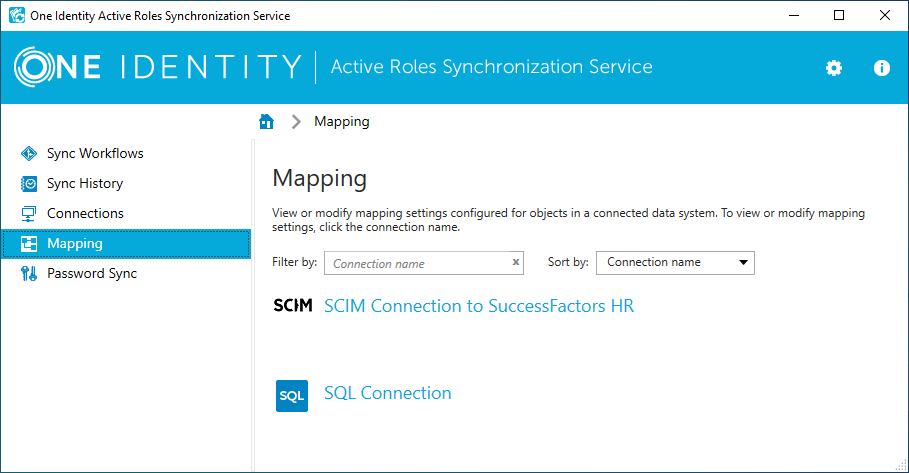Click the SQL connection icon
This screenshot has height=473, width=909.
click(292, 396)
